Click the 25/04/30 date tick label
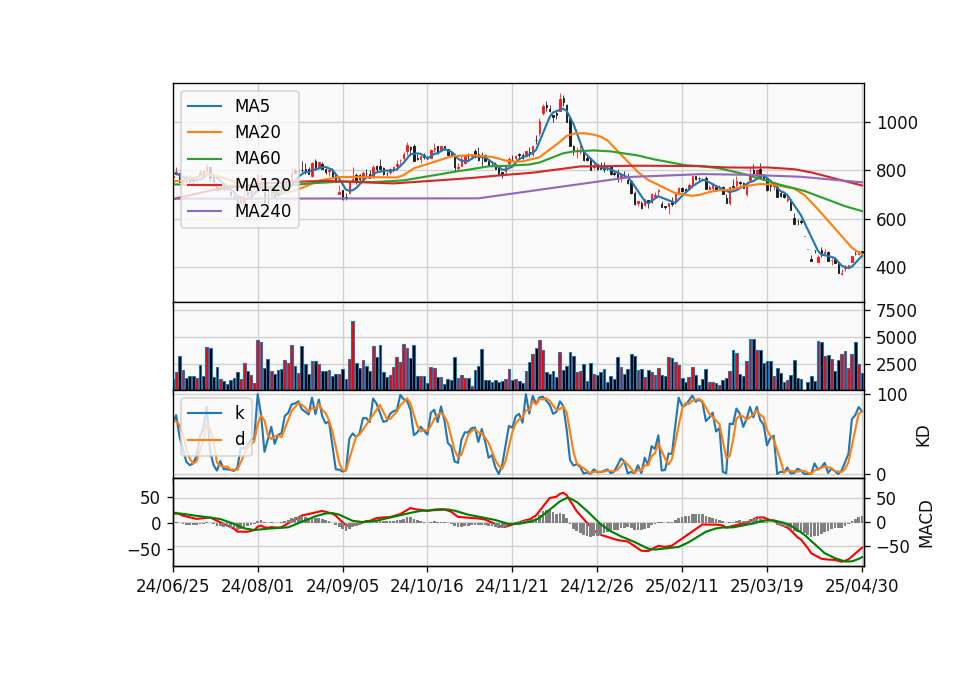The height and width of the screenshot is (690, 960). click(862, 586)
